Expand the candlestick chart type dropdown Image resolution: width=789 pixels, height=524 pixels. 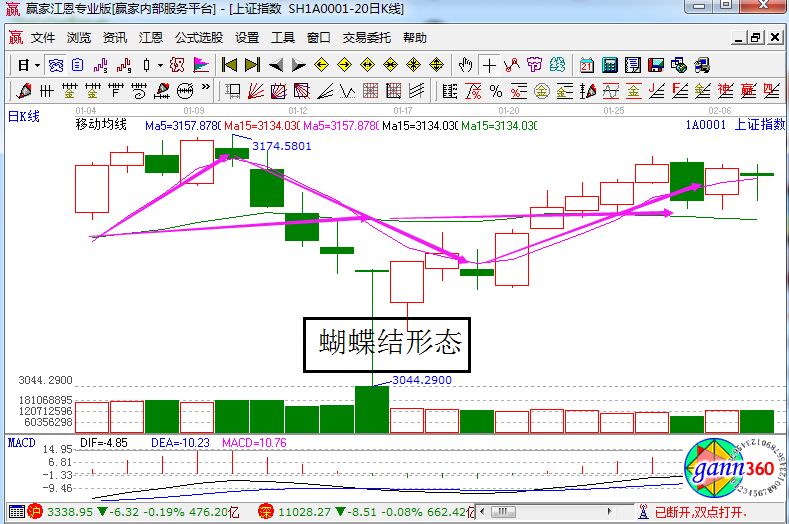(161, 65)
